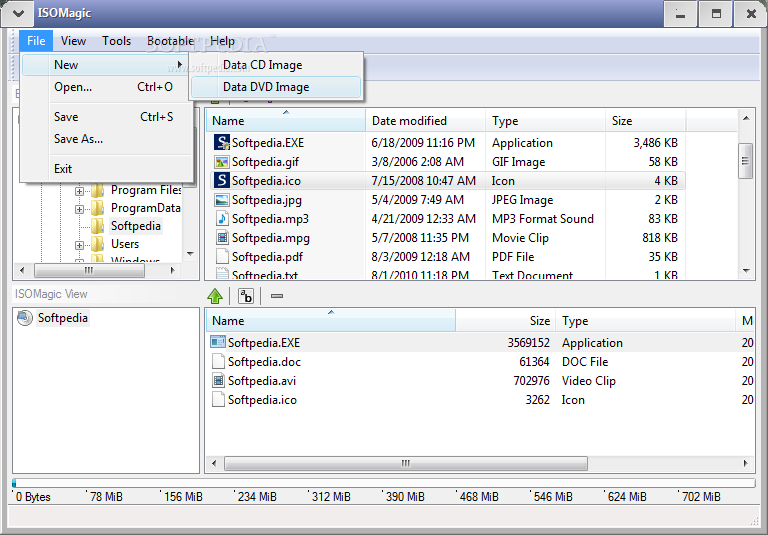
Task: Click folder tree scroll left arrow
Action: [x=22, y=270]
